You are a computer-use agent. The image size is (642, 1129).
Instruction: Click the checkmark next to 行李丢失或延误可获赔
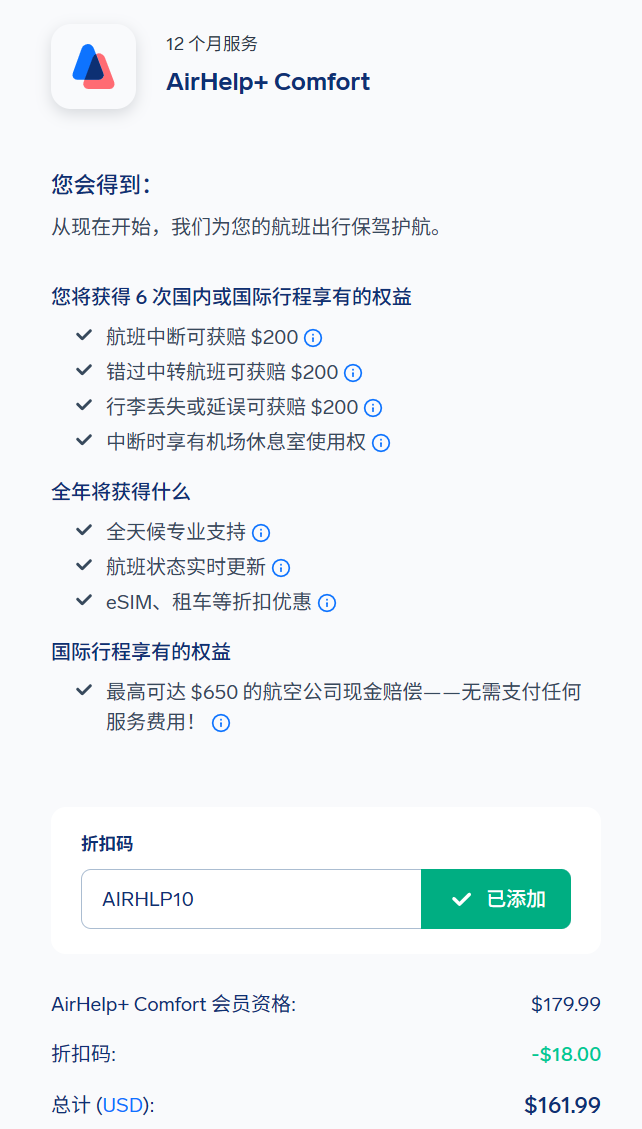(84, 406)
